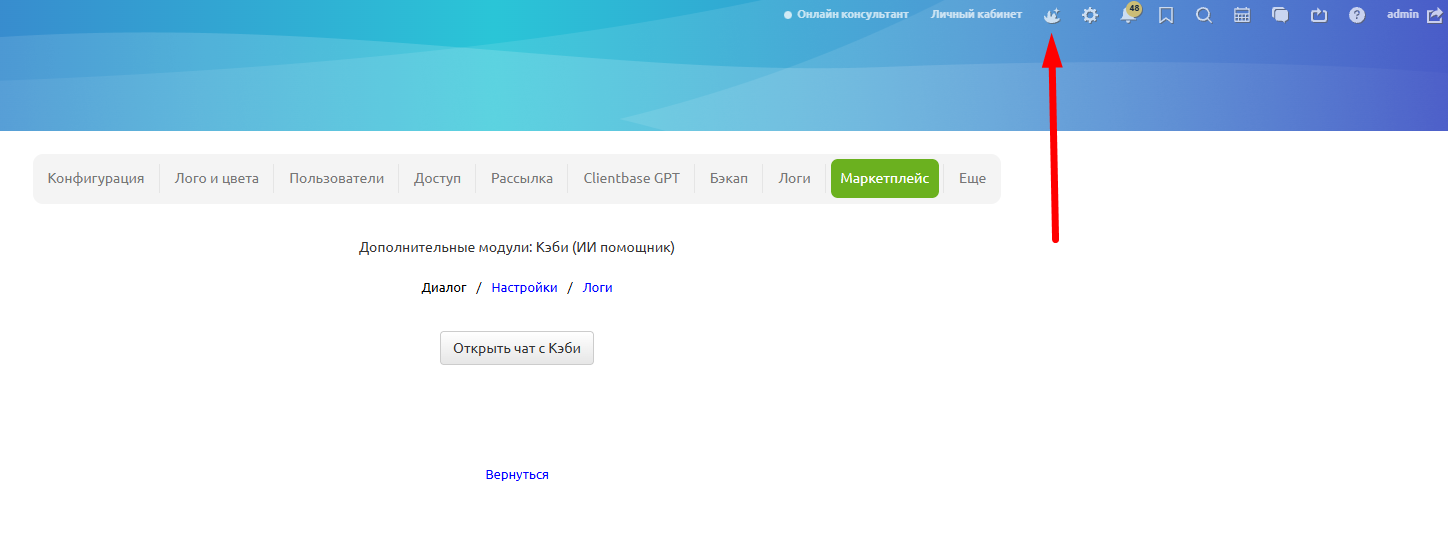The image size is (1448, 552).
Task: Click the share/export icon in header
Action: (1318, 15)
